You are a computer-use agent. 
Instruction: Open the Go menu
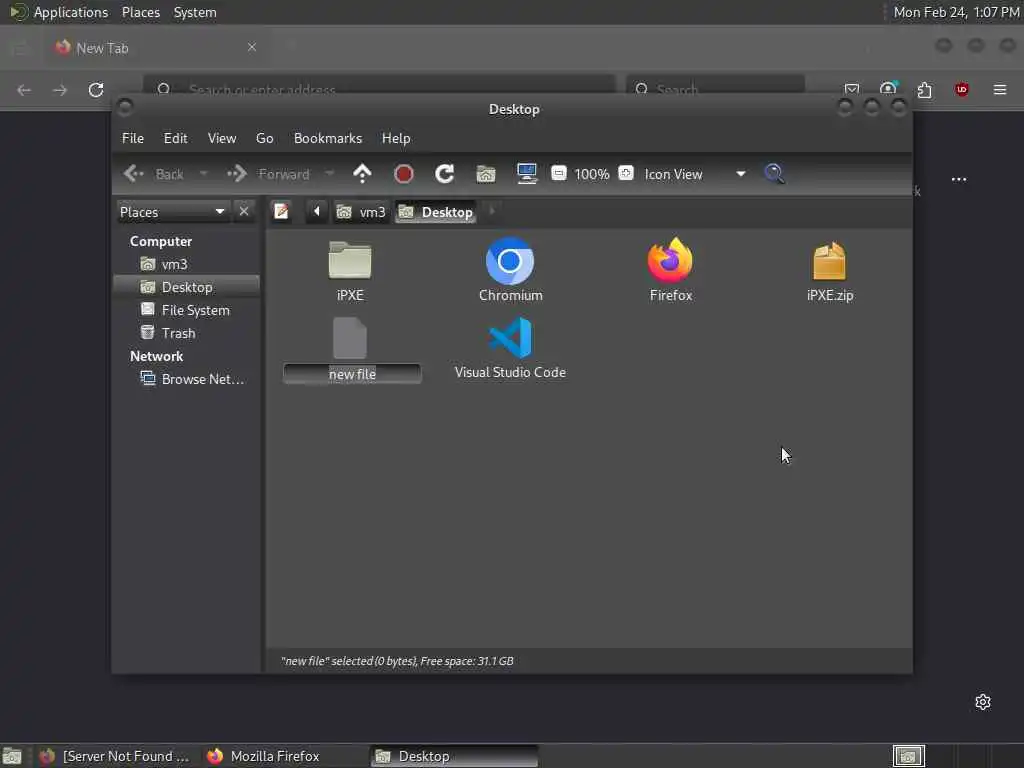[x=264, y=138]
